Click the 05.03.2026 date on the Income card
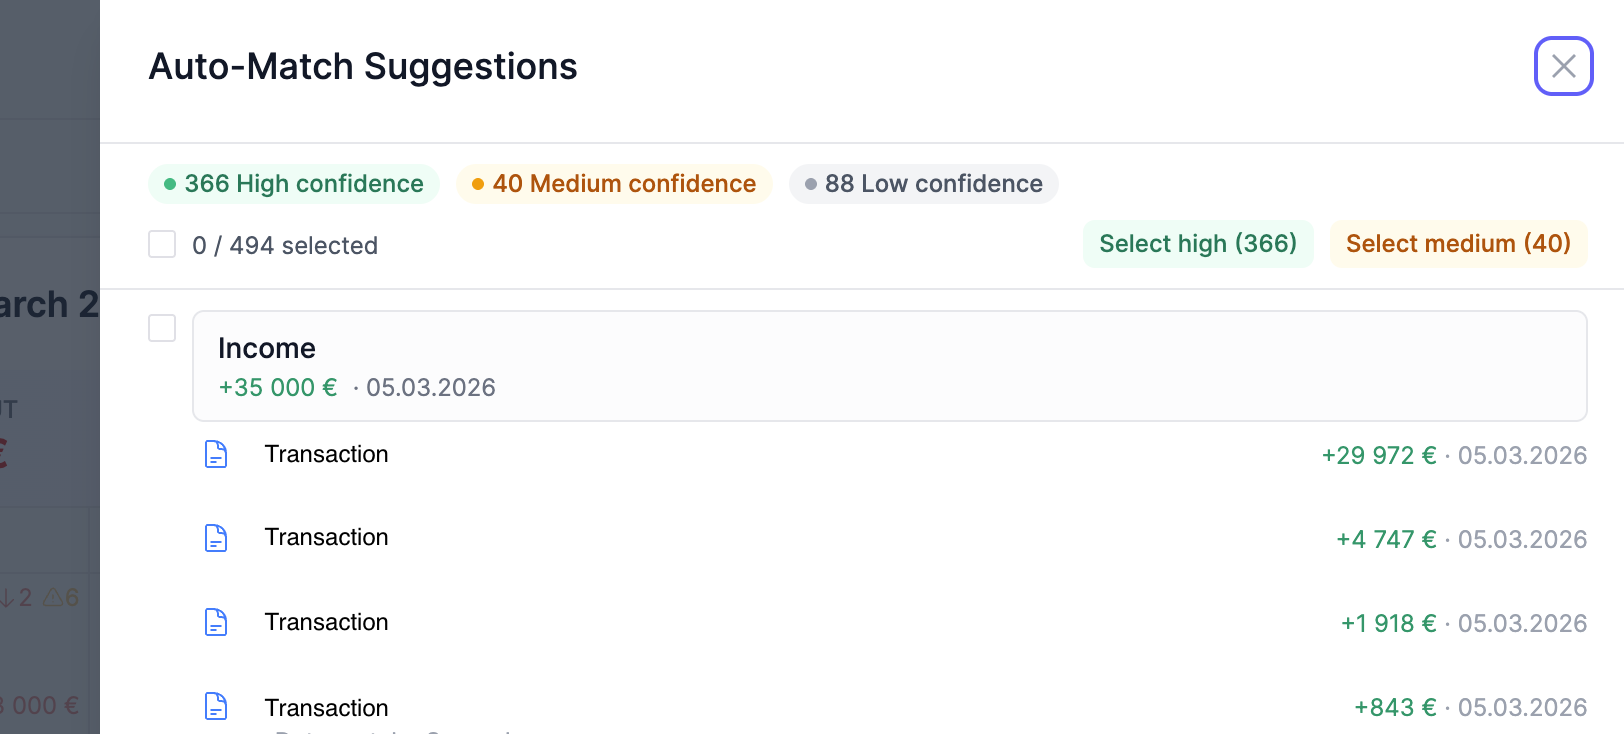Viewport: 1624px width, 734px height. point(431,388)
